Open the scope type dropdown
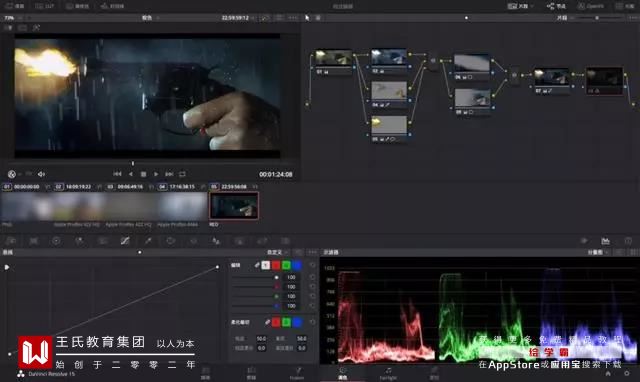 point(598,253)
